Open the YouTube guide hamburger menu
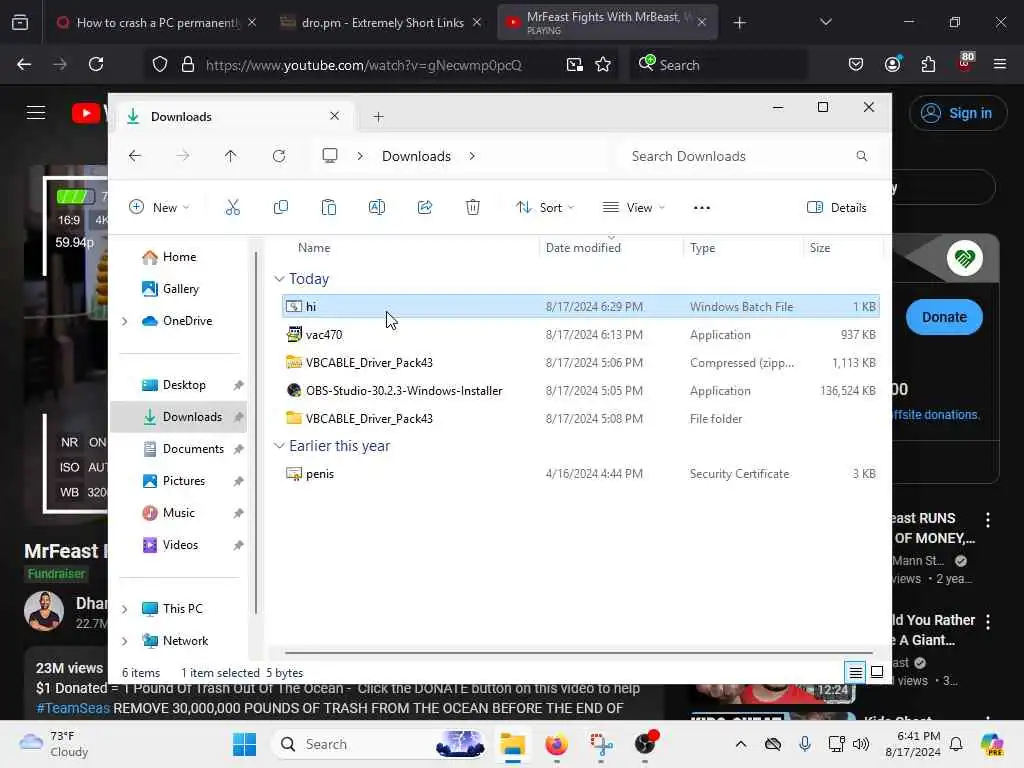The width and height of the screenshot is (1024, 768). (36, 113)
